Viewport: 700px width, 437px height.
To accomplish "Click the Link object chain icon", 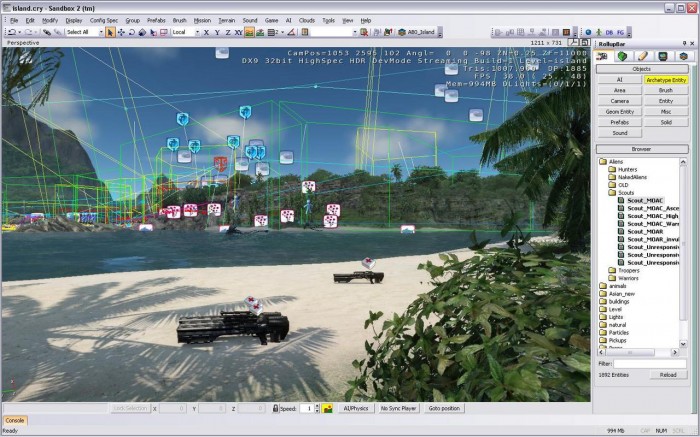I will [x=46, y=32].
